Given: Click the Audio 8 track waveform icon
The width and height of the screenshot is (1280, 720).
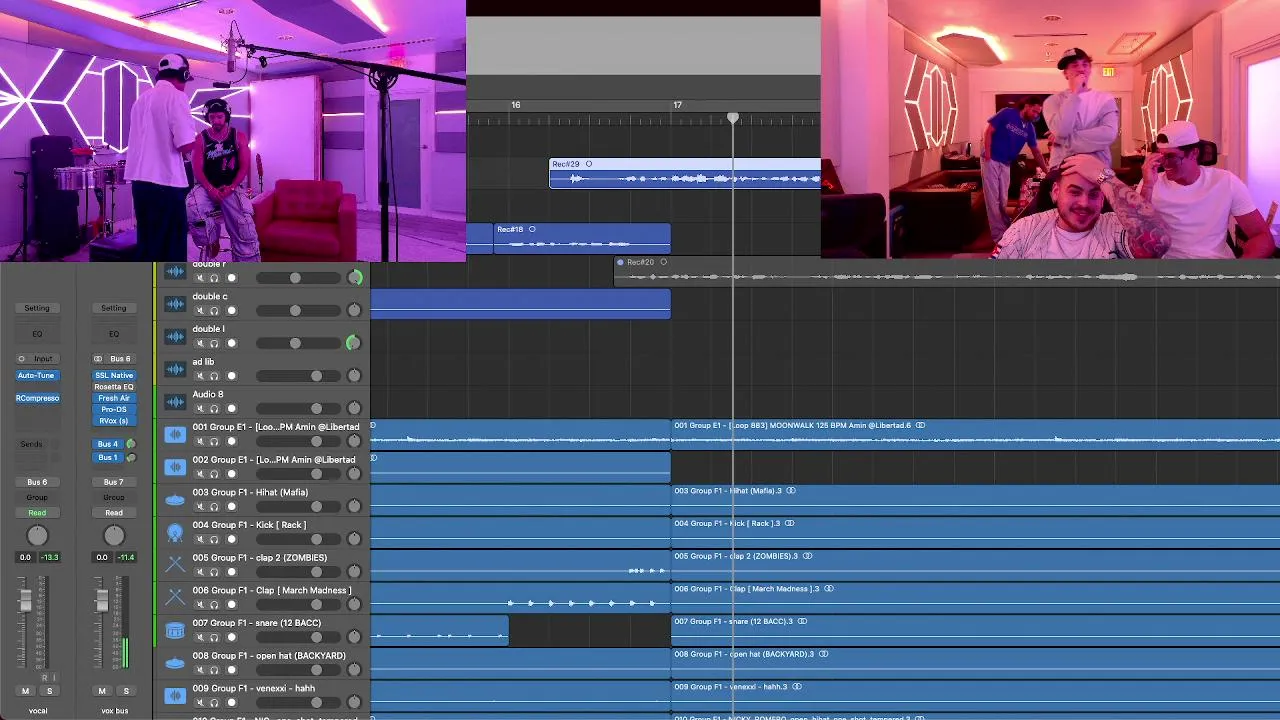Looking at the screenshot, I should tap(175, 401).
